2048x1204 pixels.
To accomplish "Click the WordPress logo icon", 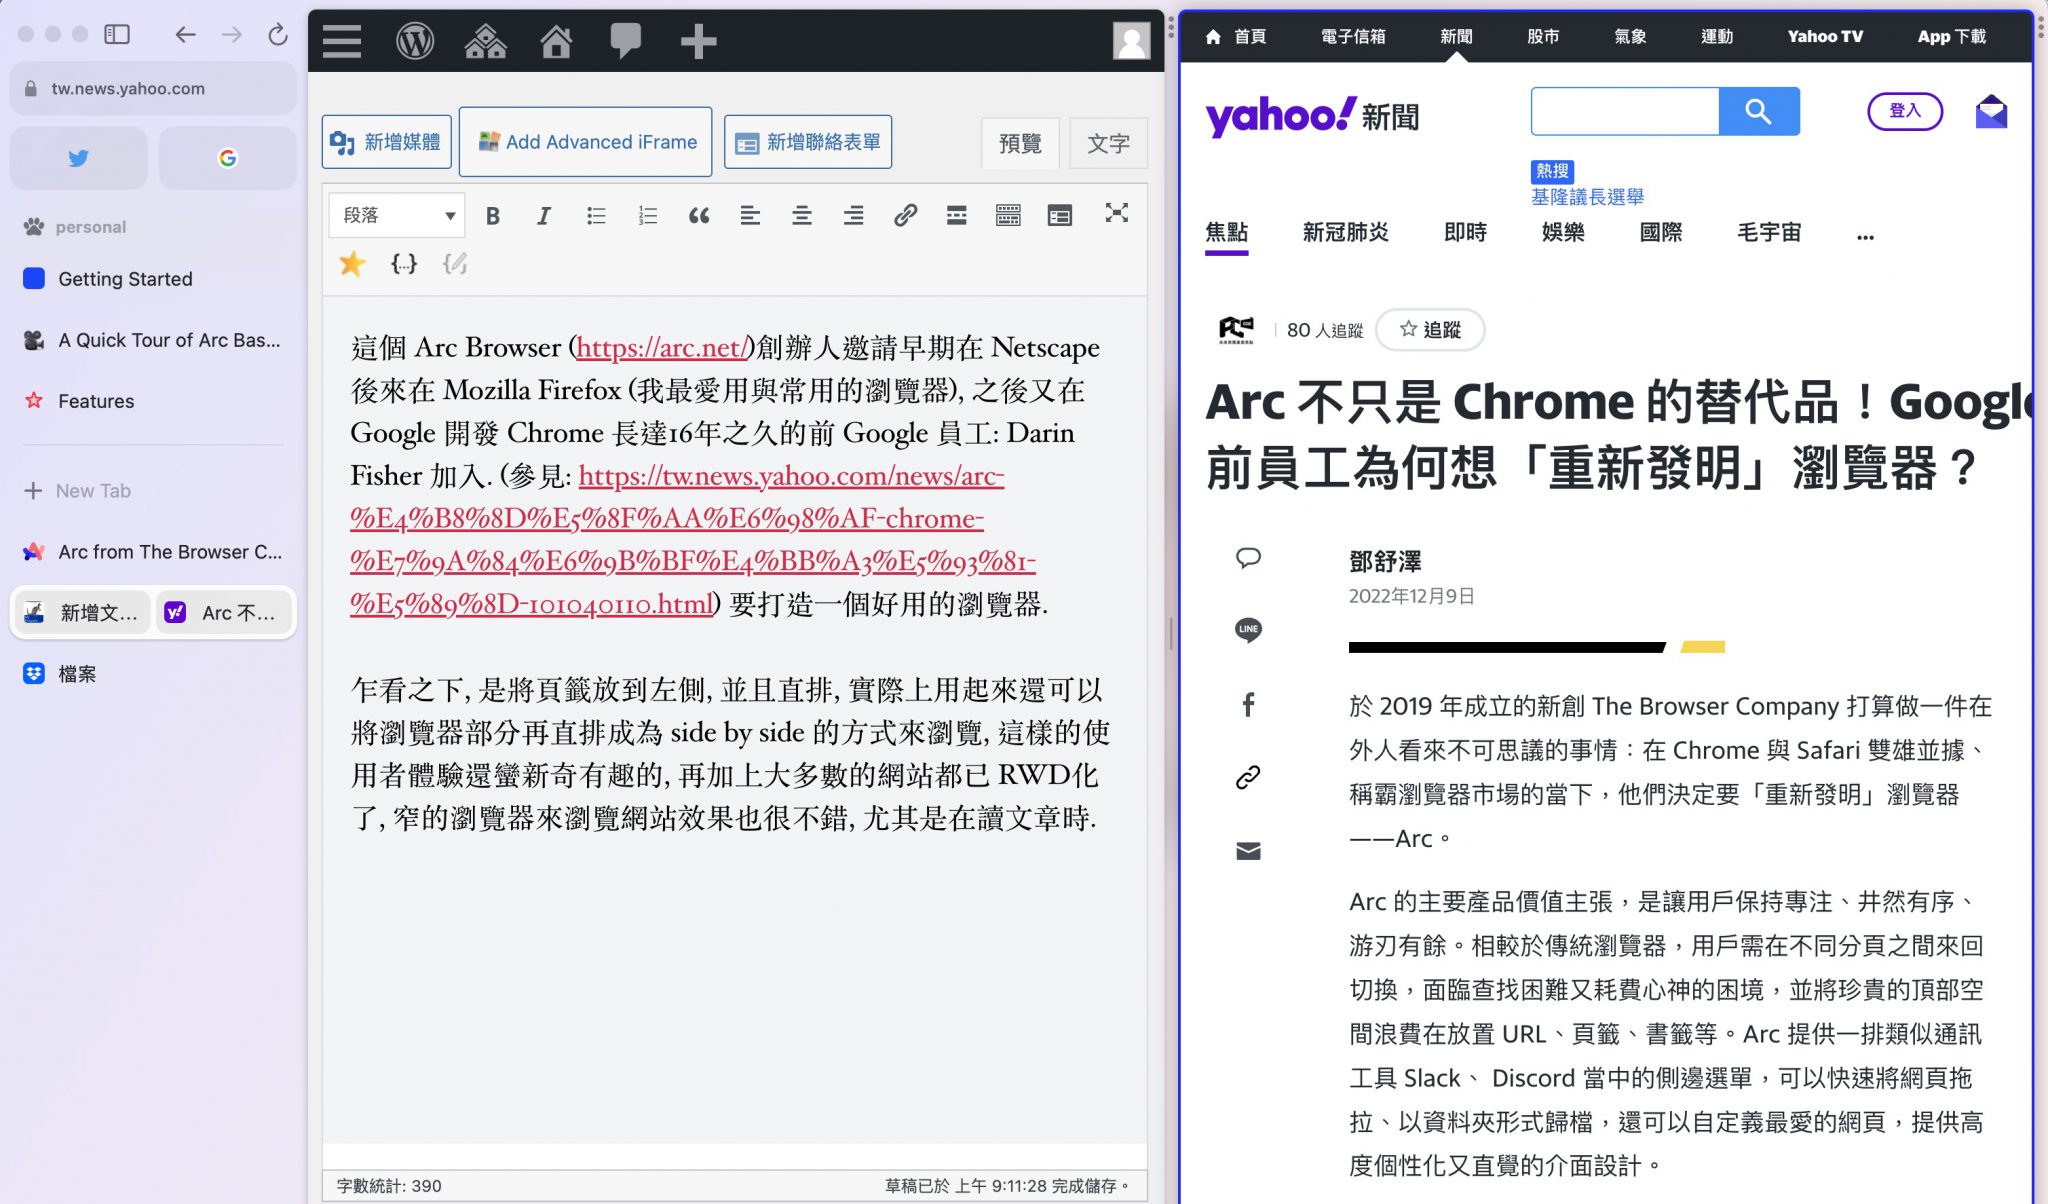I will pos(415,41).
